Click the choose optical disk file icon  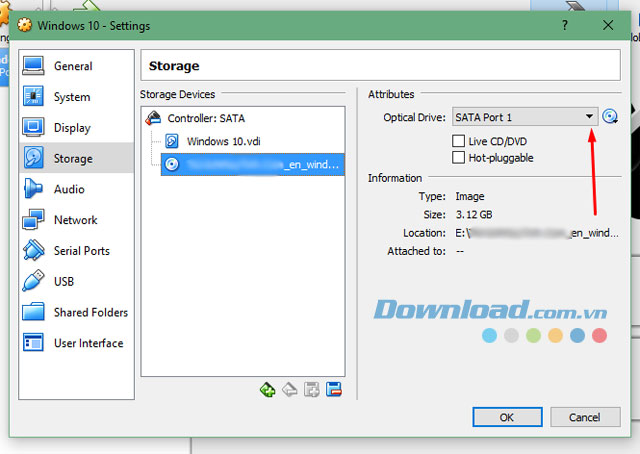(x=610, y=117)
